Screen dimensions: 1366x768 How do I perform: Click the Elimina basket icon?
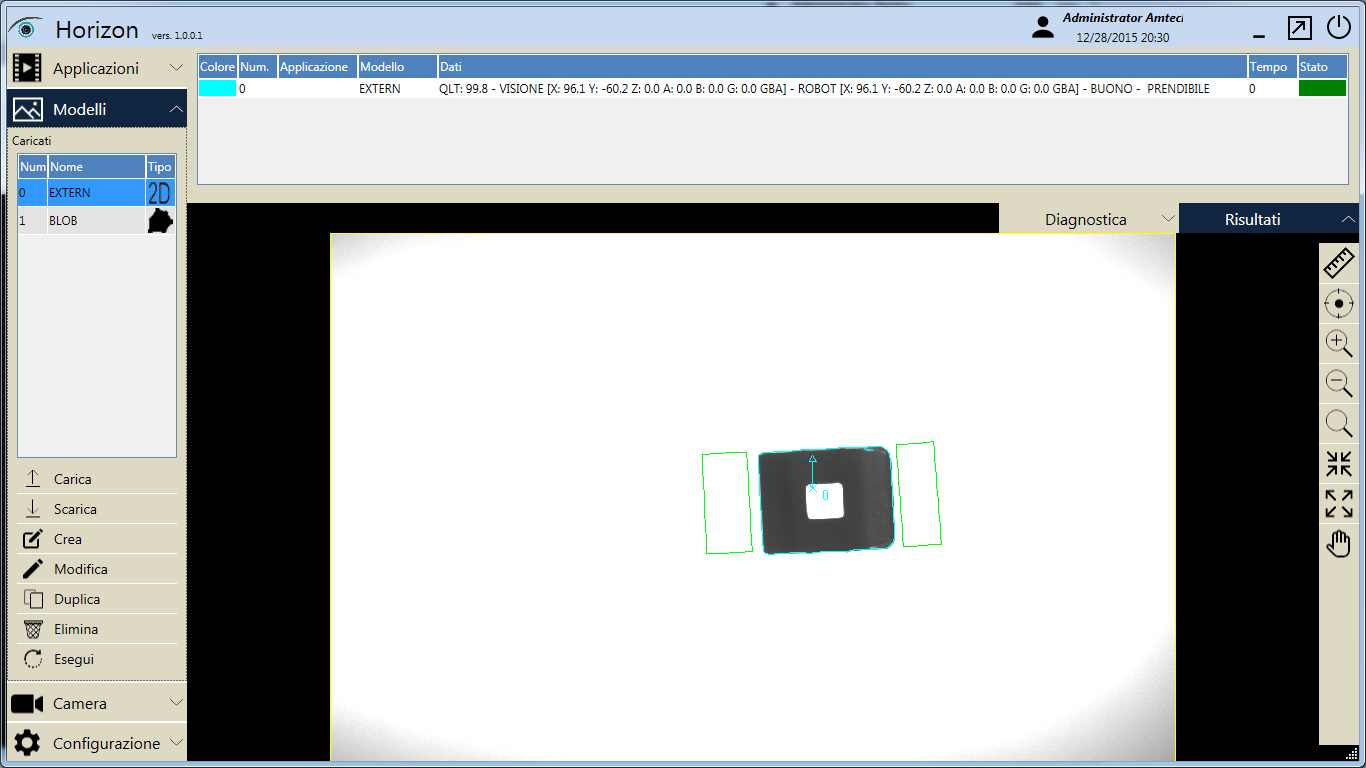pos(33,629)
